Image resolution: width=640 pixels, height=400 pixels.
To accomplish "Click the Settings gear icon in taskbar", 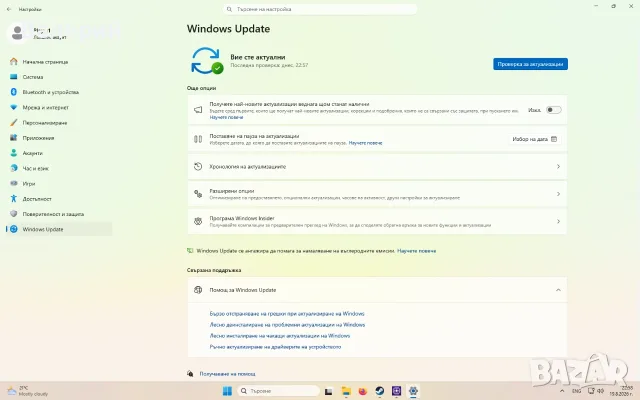I will pos(413,391).
